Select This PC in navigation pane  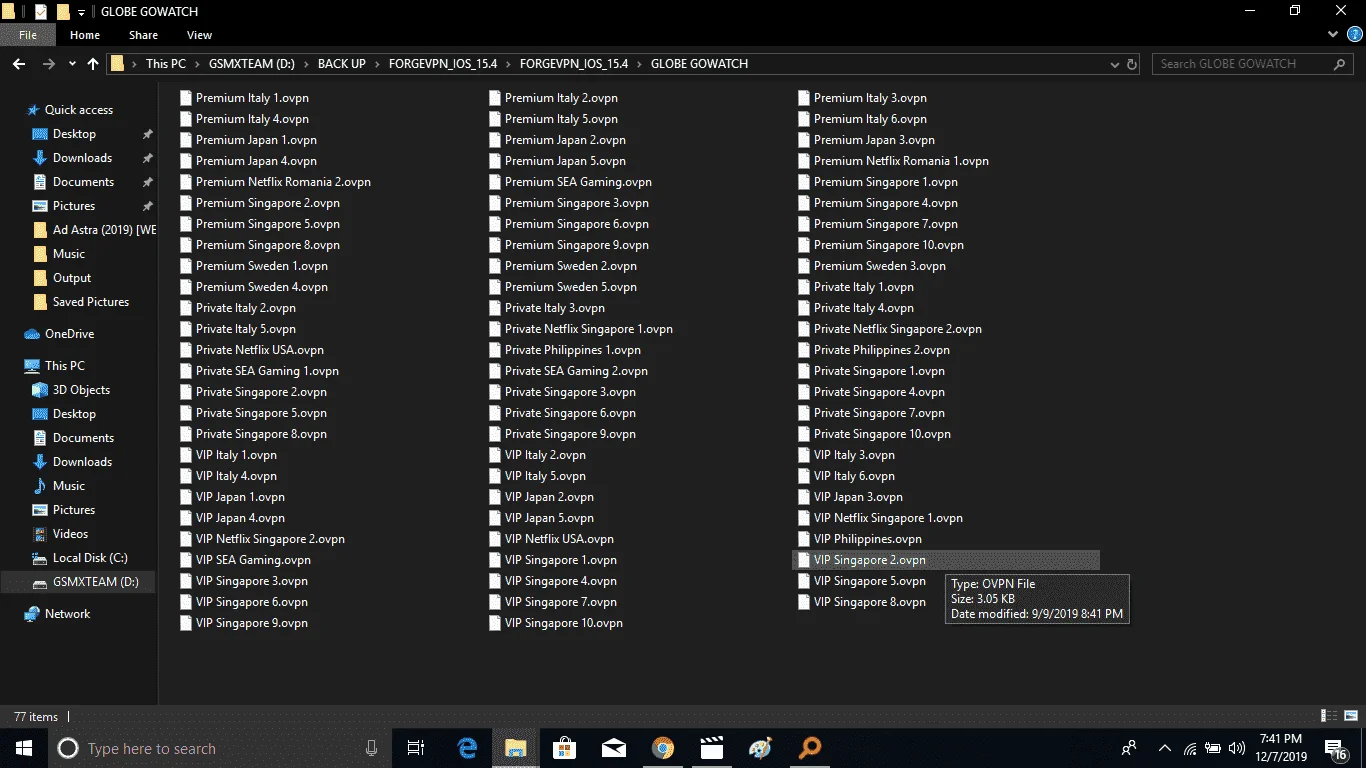pyautogui.click(x=65, y=366)
